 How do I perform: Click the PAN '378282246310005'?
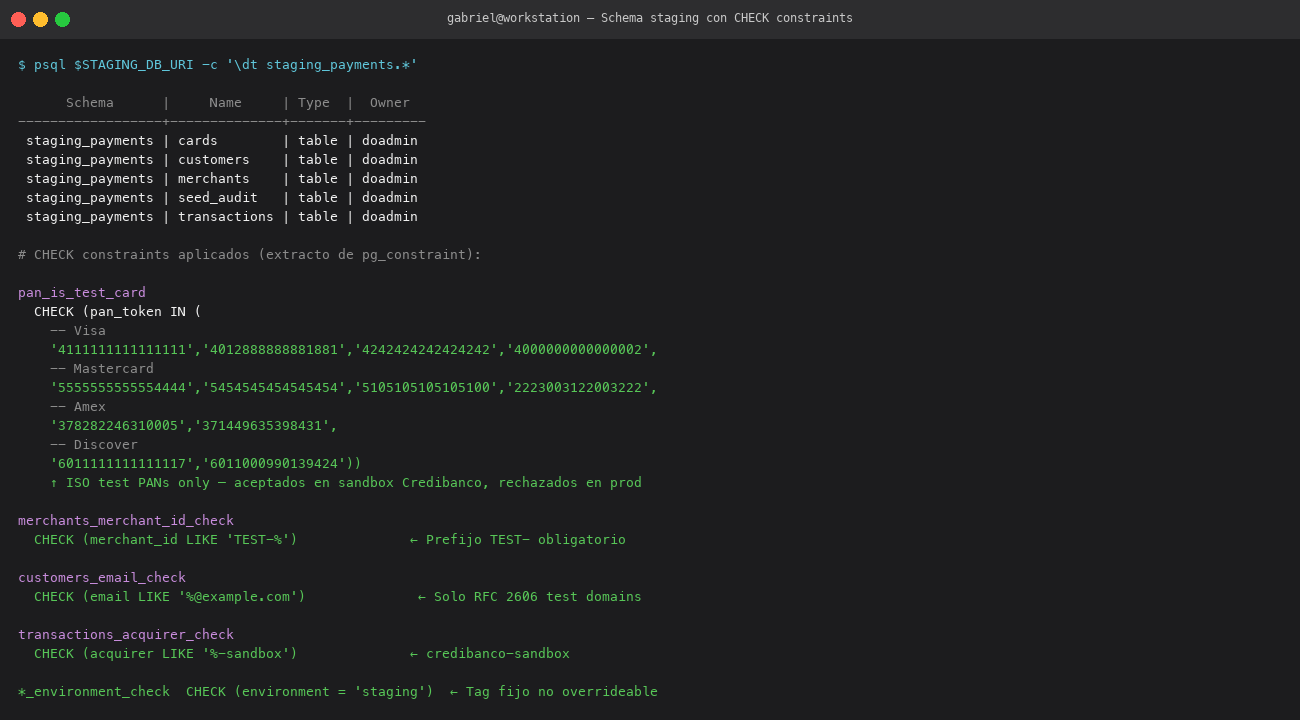(118, 426)
